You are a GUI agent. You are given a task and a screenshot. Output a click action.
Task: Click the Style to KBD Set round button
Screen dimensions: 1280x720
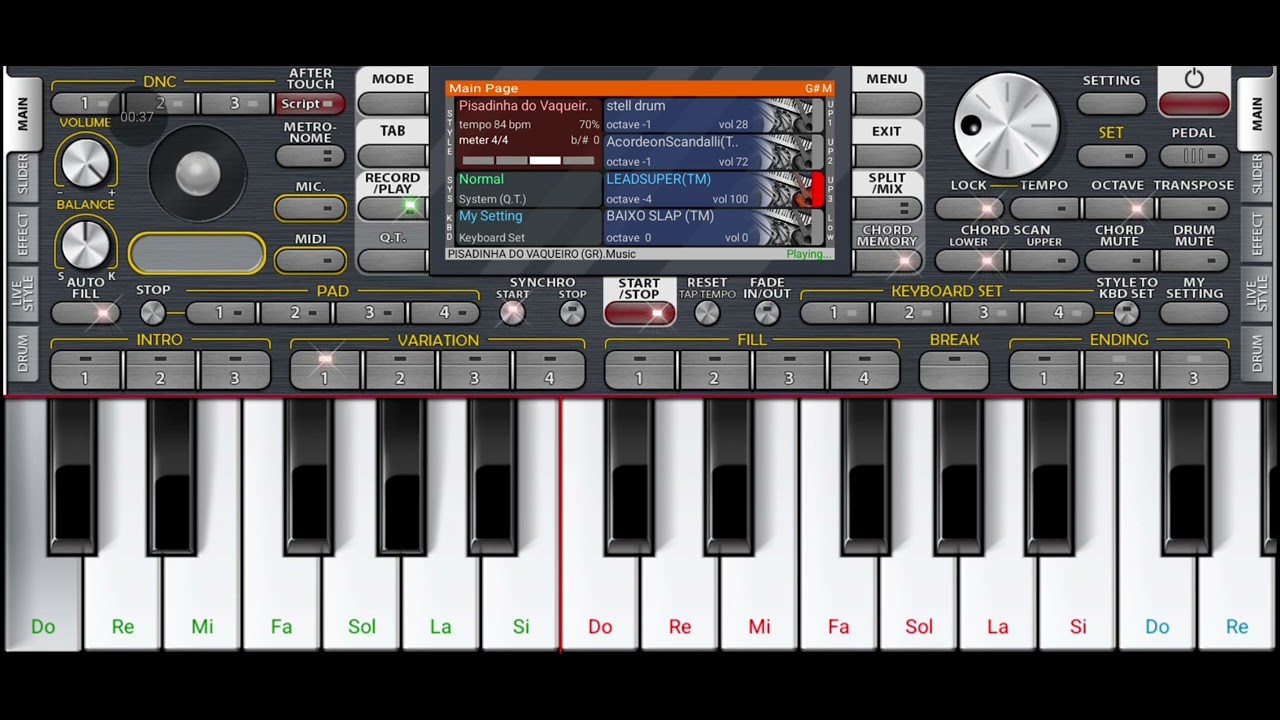[x=1126, y=313]
